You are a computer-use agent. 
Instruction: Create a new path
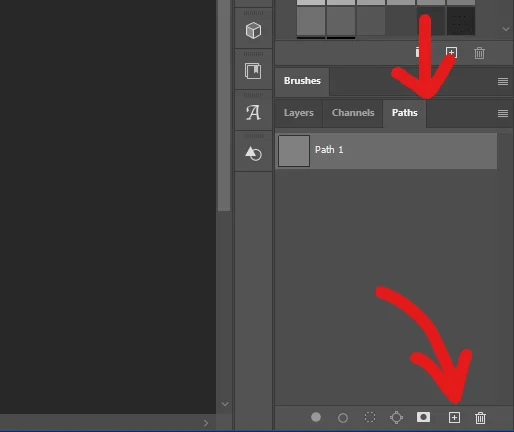coord(454,417)
